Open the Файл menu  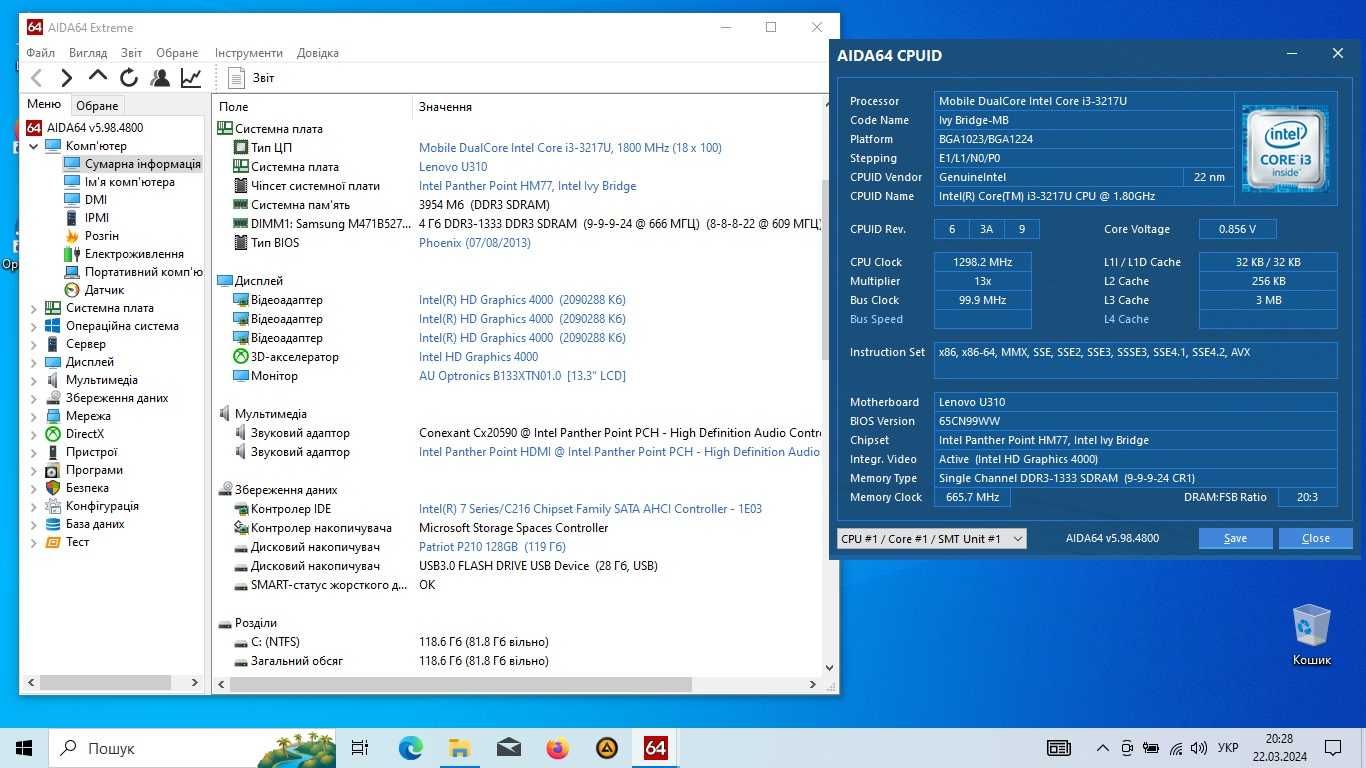41,53
